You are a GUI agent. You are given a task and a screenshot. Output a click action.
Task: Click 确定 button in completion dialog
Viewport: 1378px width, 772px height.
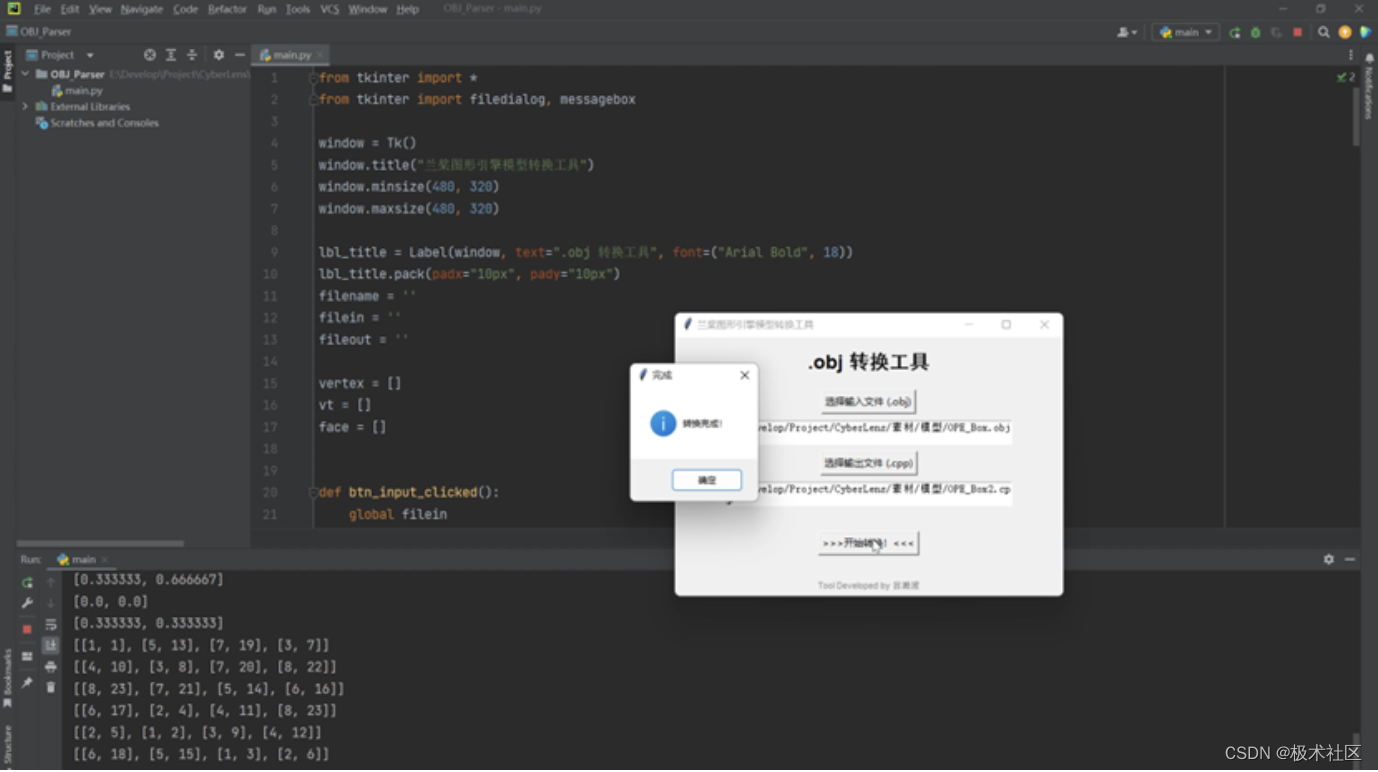pyautogui.click(x=707, y=480)
